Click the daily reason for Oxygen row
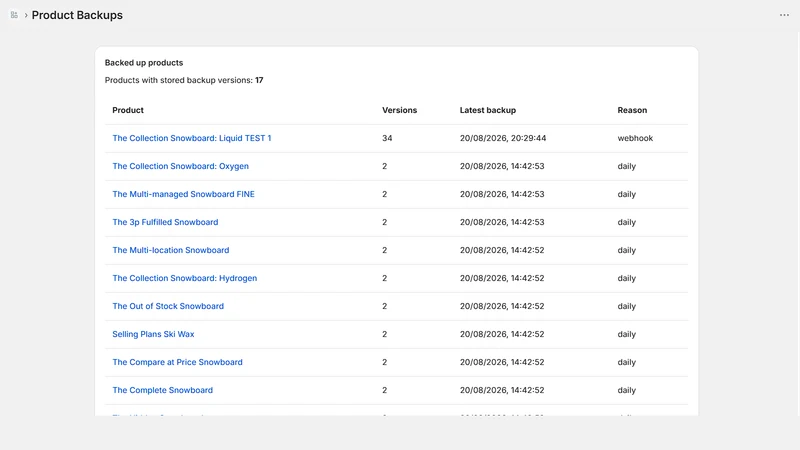Viewport: 800px width, 450px height. point(627,166)
